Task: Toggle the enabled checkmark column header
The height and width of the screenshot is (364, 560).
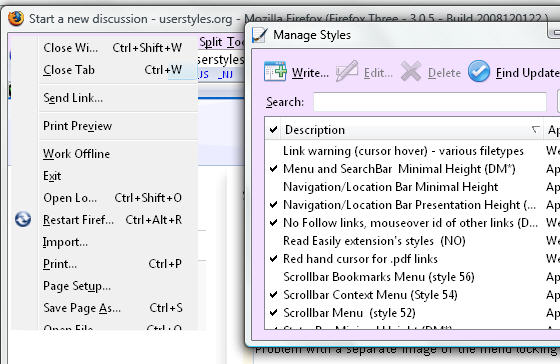Action: point(274,130)
